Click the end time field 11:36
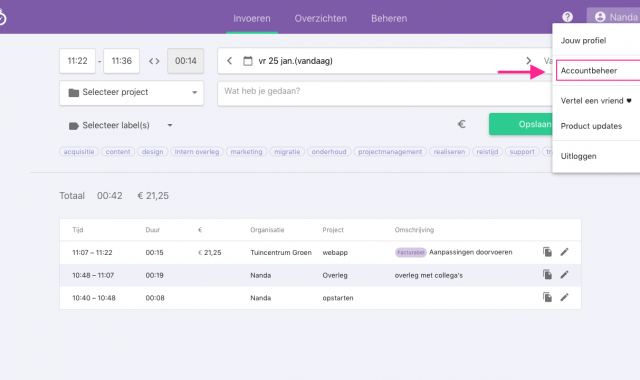Image resolution: width=640 pixels, height=380 pixels. tap(122, 61)
